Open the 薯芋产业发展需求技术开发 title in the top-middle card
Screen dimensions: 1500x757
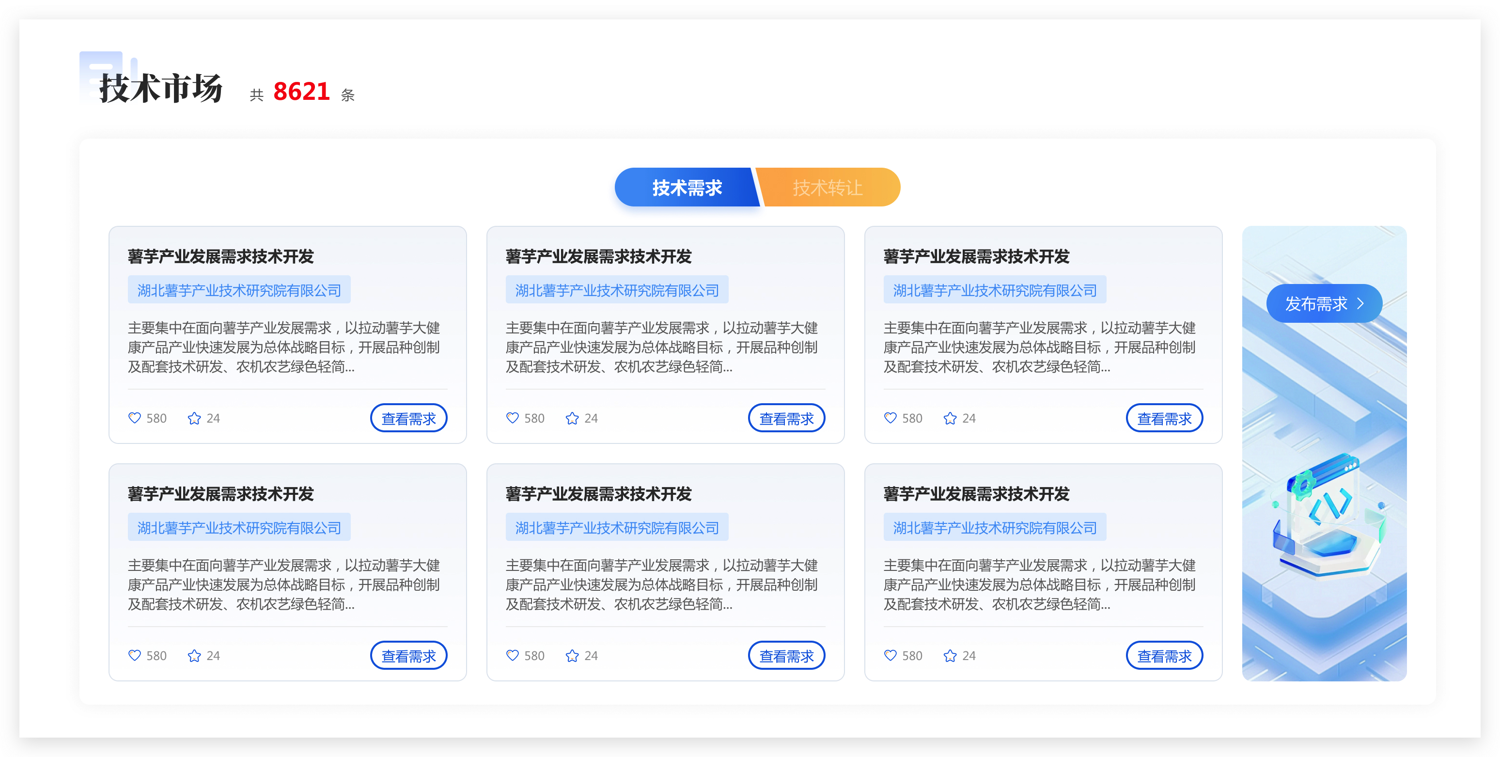(x=598, y=257)
